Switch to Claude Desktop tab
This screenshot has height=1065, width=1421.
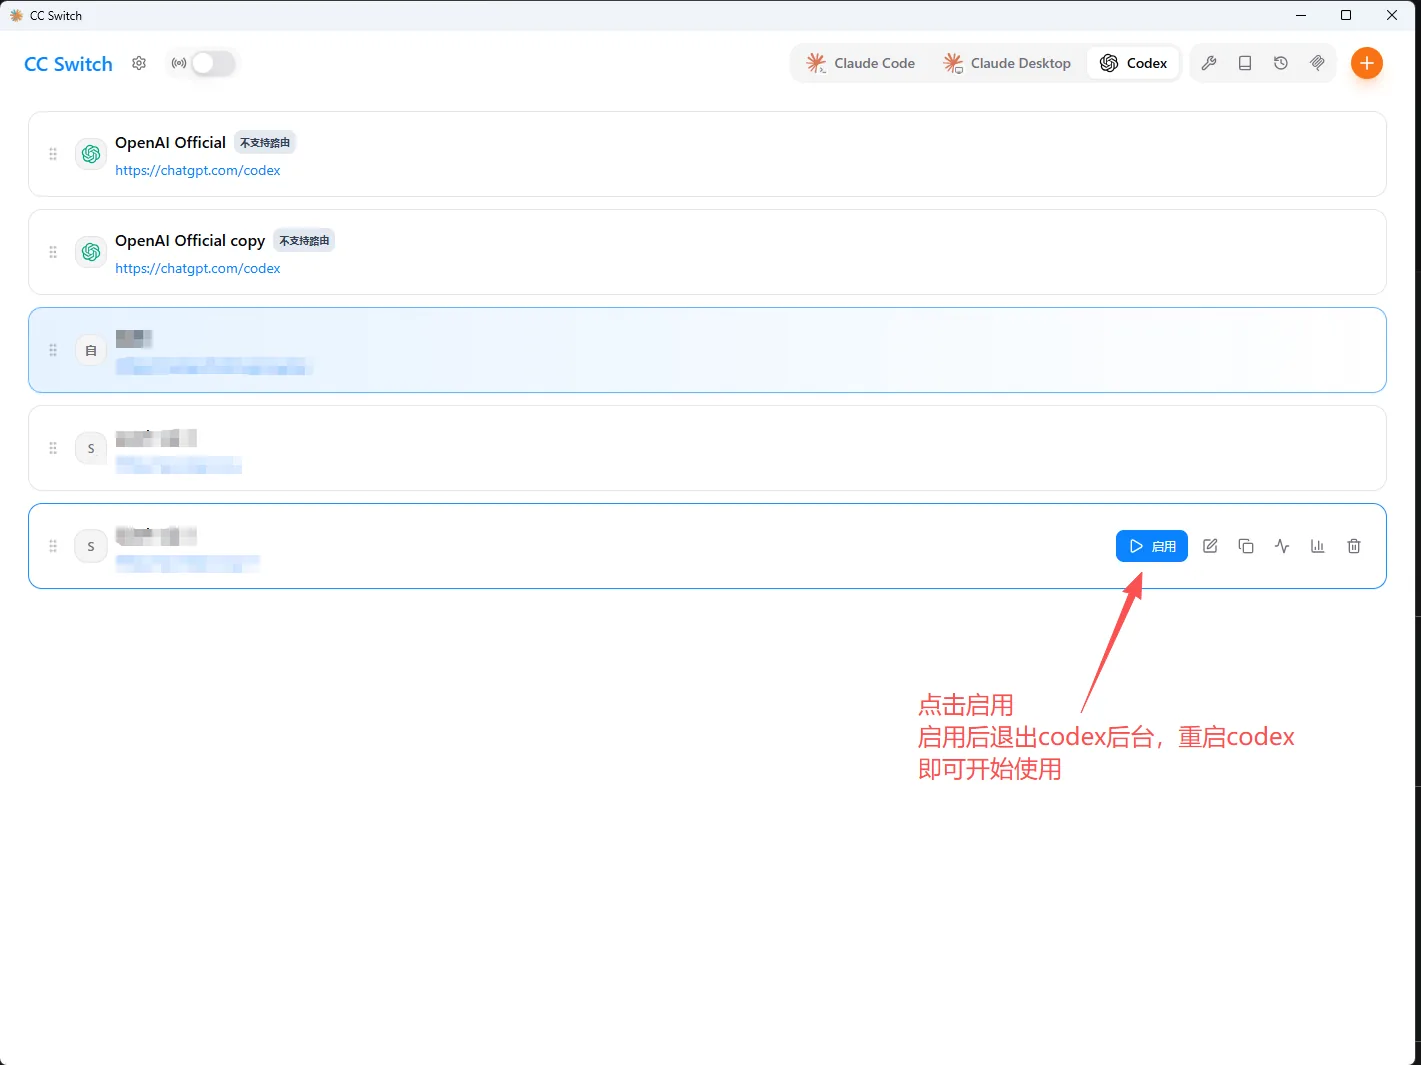pos(1006,63)
